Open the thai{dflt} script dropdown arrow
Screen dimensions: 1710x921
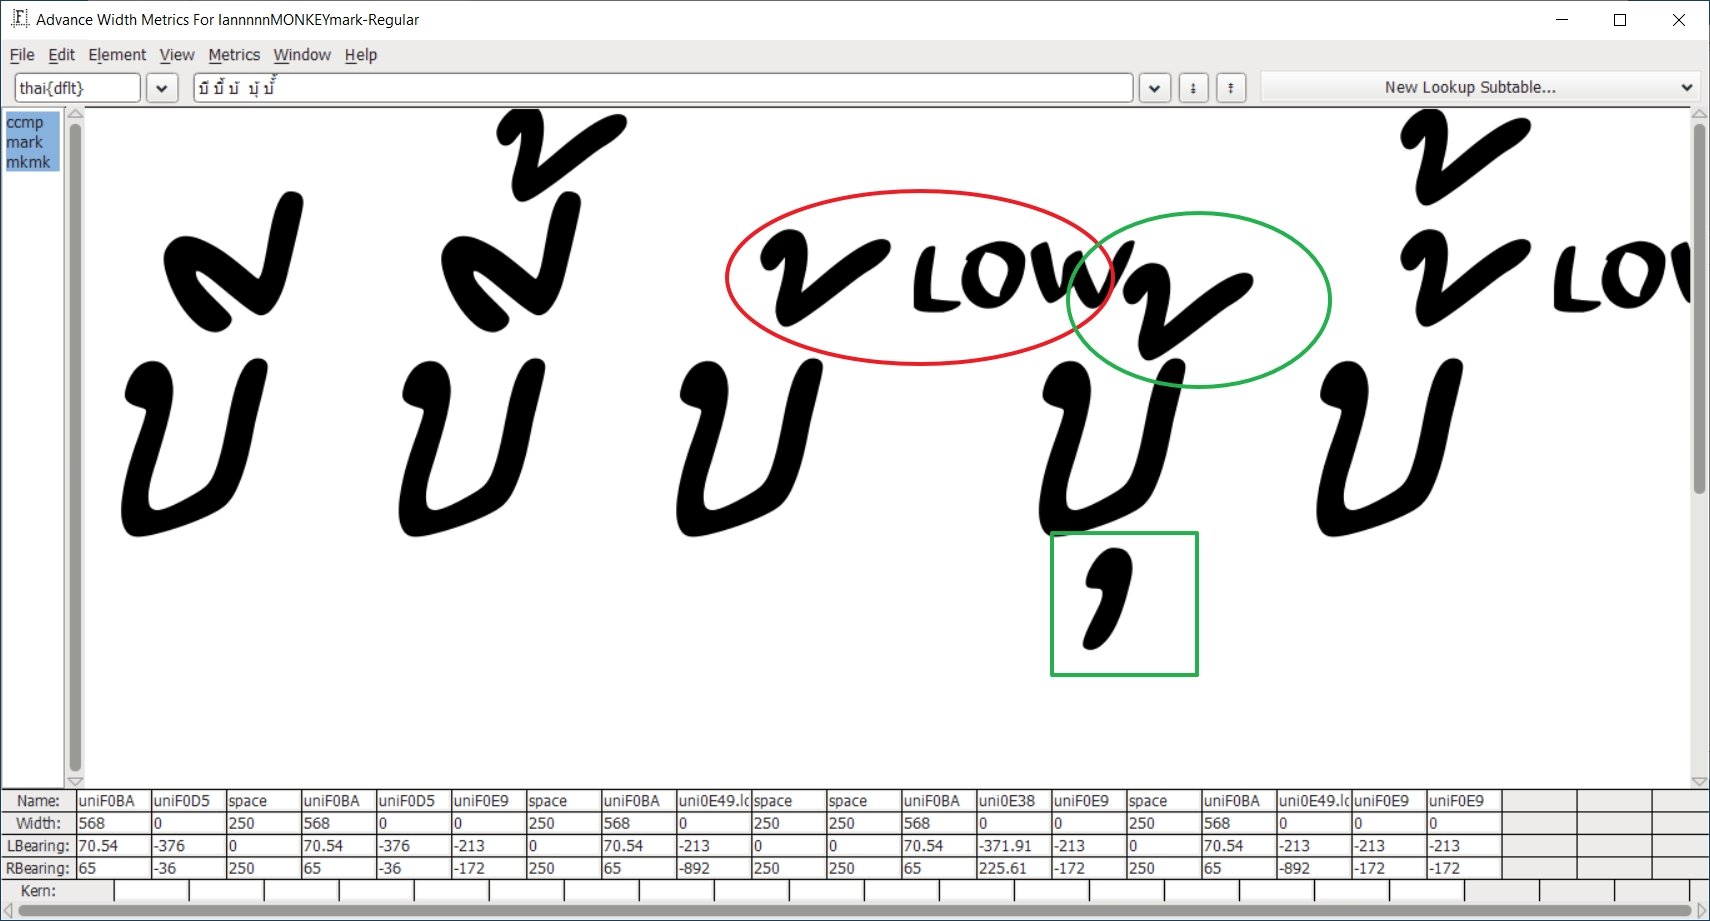point(162,88)
